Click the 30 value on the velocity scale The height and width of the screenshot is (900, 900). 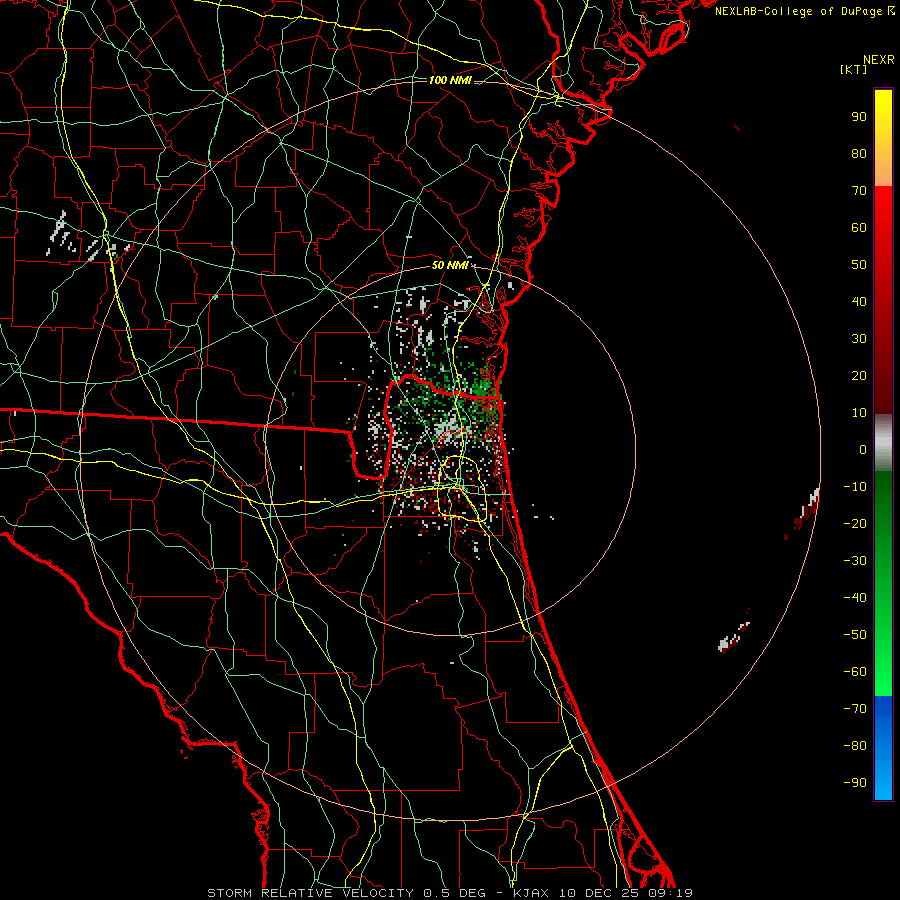pos(859,339)
